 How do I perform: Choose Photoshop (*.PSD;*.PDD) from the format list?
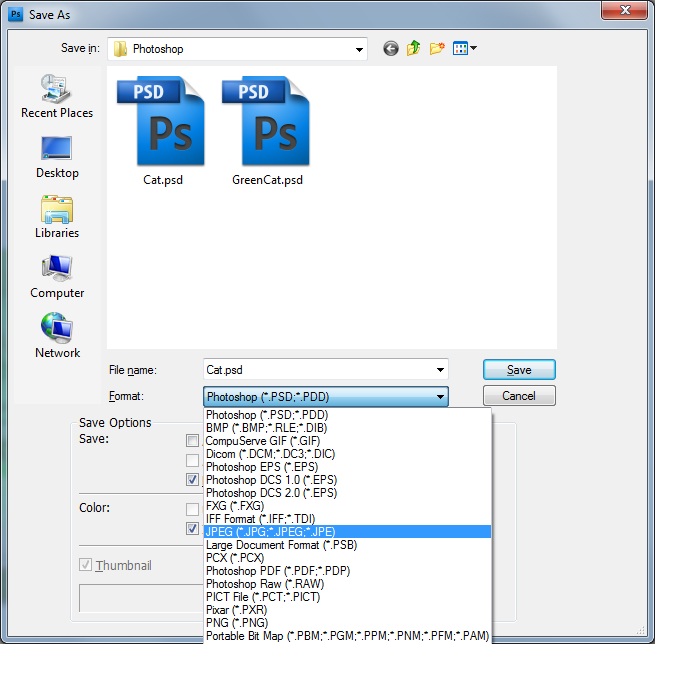[347, 415]
